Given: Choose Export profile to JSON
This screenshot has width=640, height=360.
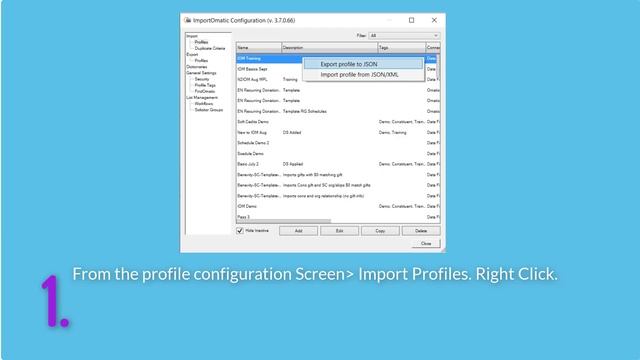Looking at the screenshot, I should (363, 64).
